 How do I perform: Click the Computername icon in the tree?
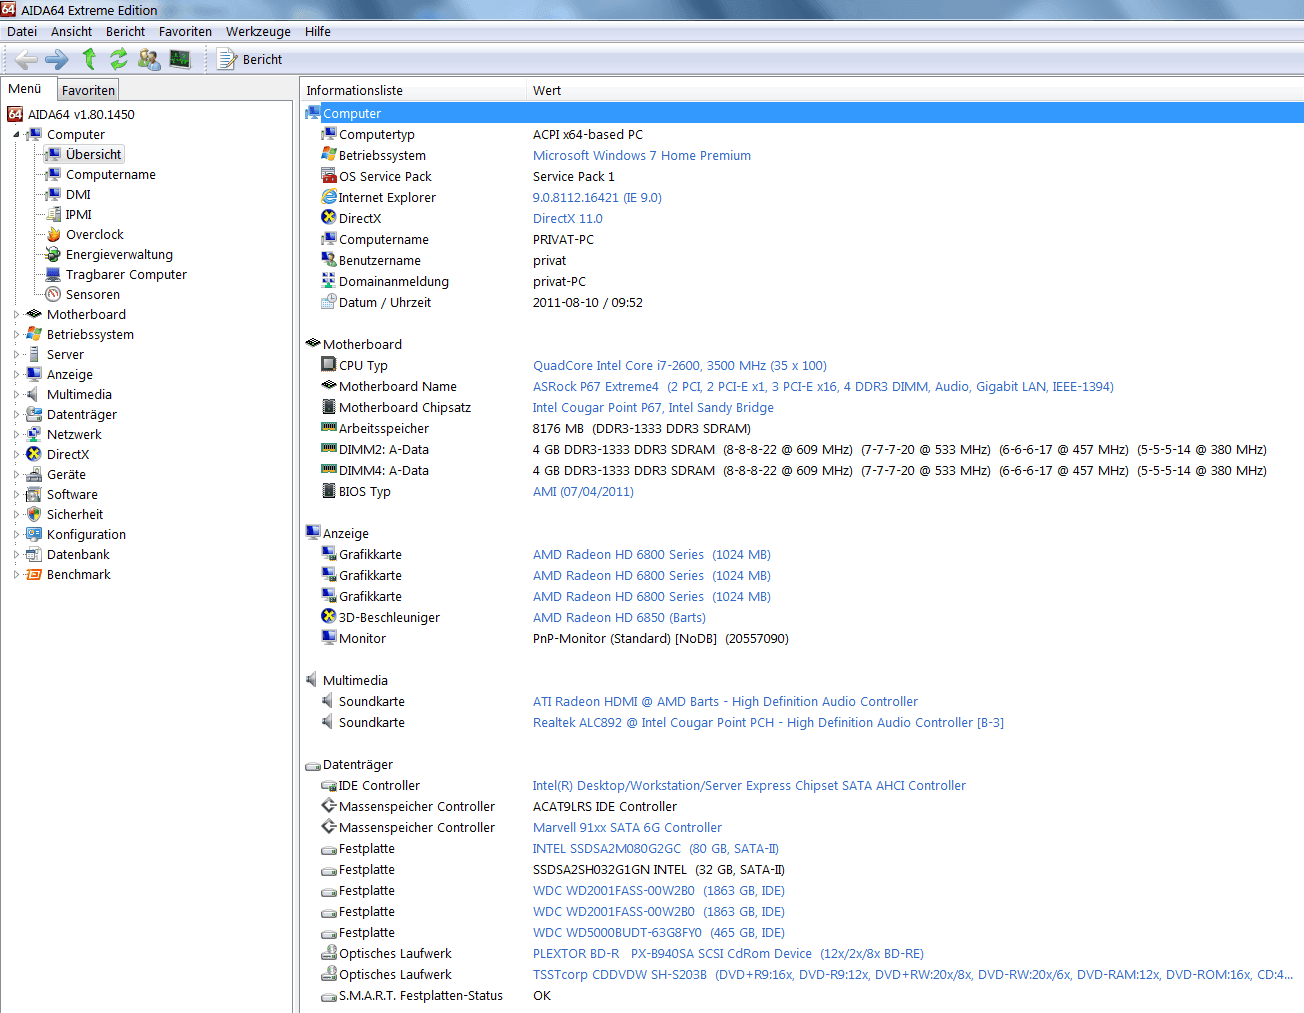[x=53, y=175]
